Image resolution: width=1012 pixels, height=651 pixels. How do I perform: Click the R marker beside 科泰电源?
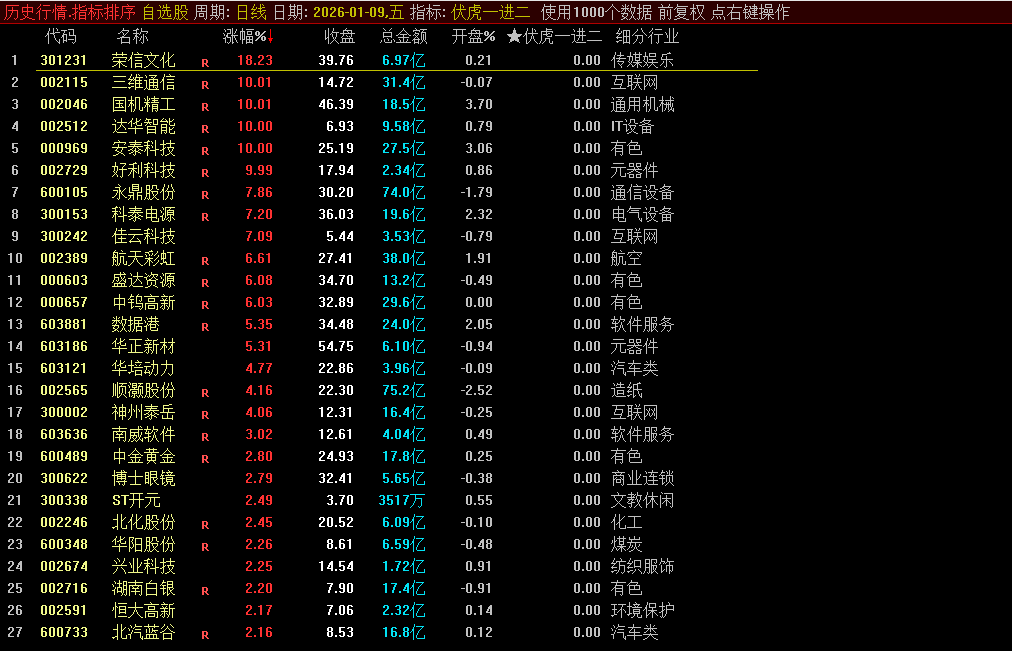coord(205,217)
